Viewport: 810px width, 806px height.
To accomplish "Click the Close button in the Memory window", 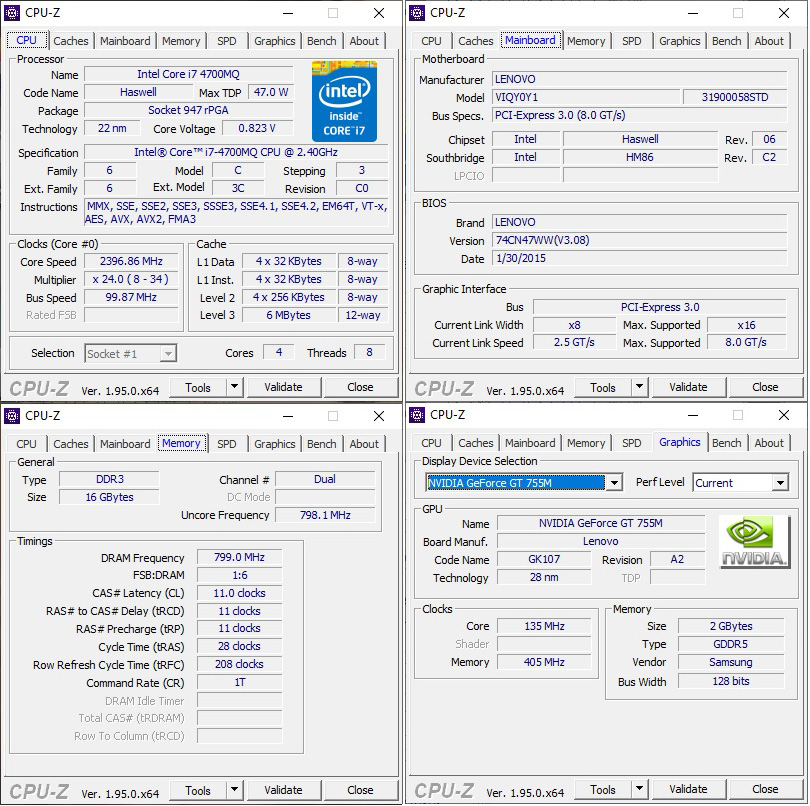I will point(360,790).
